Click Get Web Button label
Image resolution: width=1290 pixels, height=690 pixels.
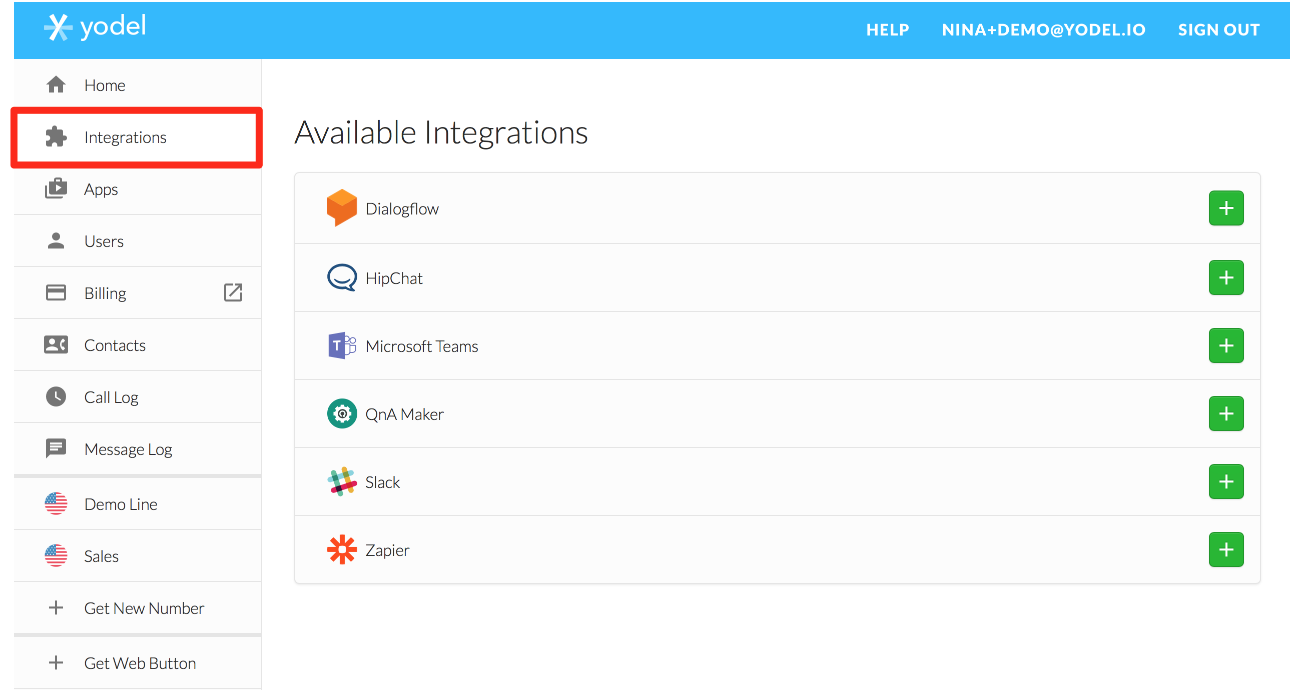140,663
